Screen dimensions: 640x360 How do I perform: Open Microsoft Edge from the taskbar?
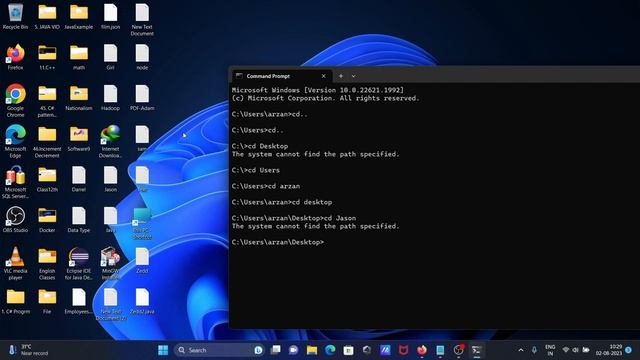pos(330,350)
